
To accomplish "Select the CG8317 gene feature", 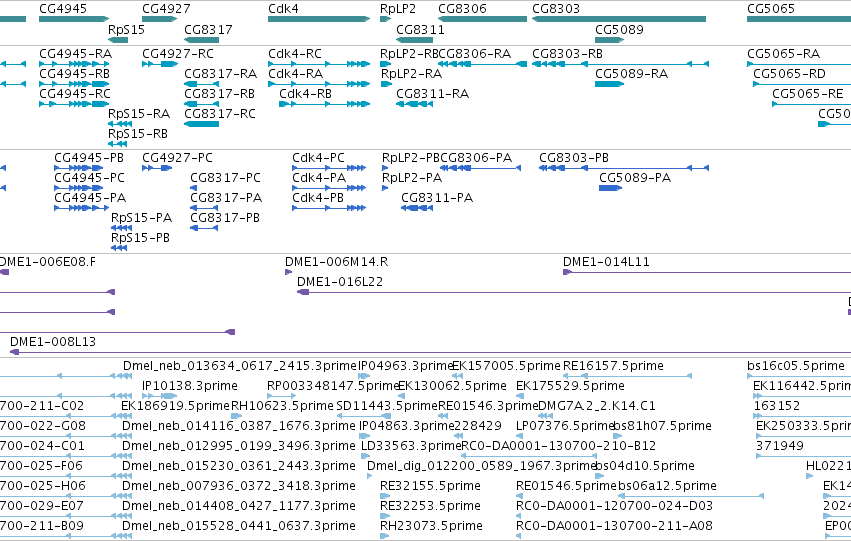I will (x=201, y=40).
